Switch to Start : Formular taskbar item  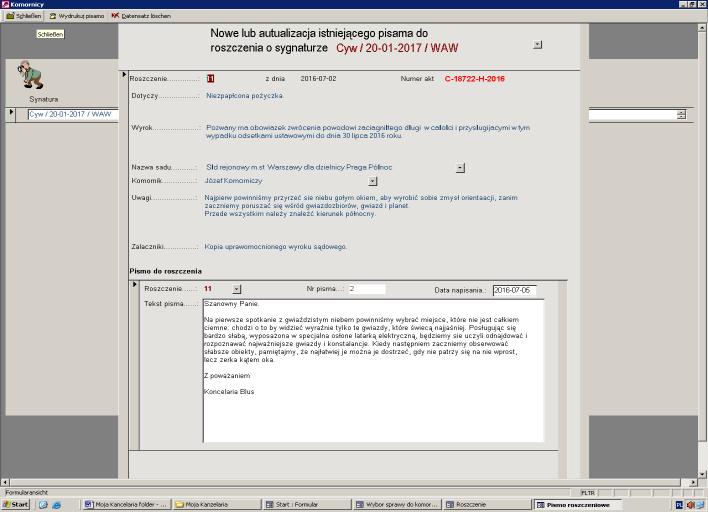tap(307, 505)
